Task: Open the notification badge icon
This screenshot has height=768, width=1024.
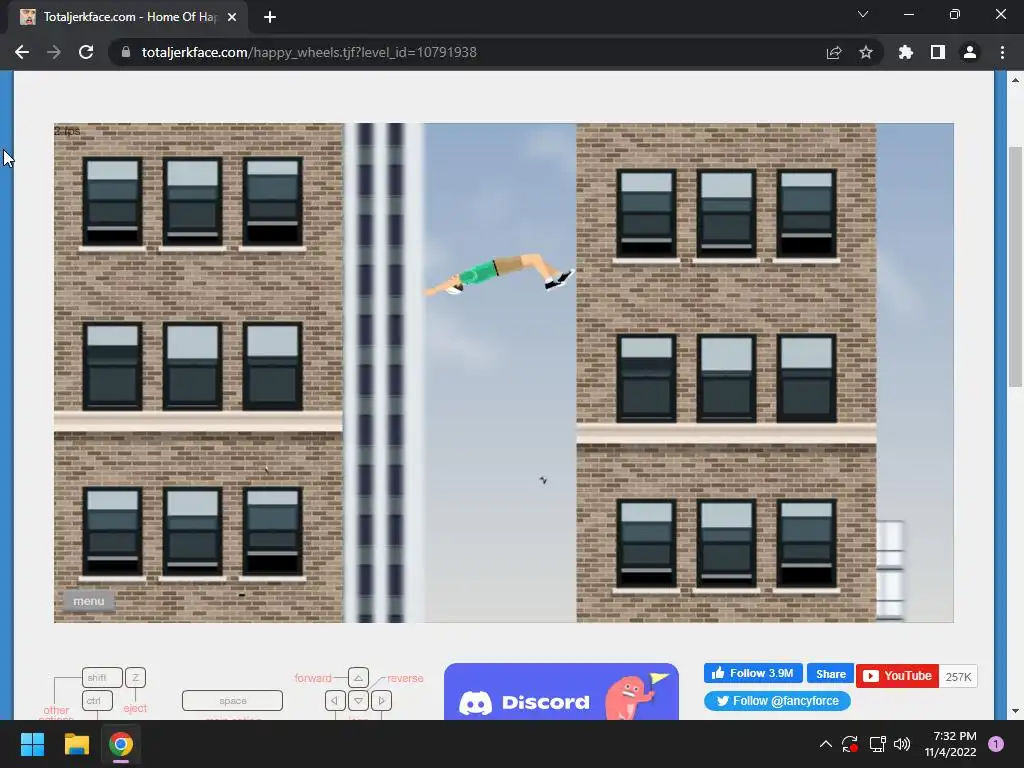Action: 996,744
